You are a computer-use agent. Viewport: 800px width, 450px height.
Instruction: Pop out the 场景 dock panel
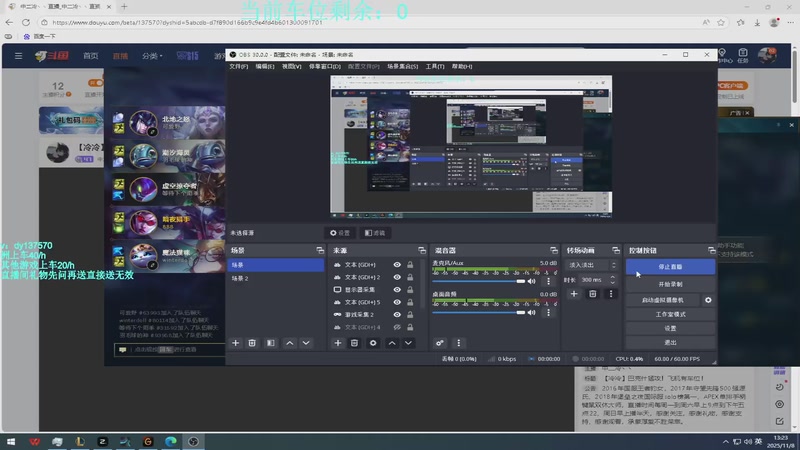click(320, 251)
